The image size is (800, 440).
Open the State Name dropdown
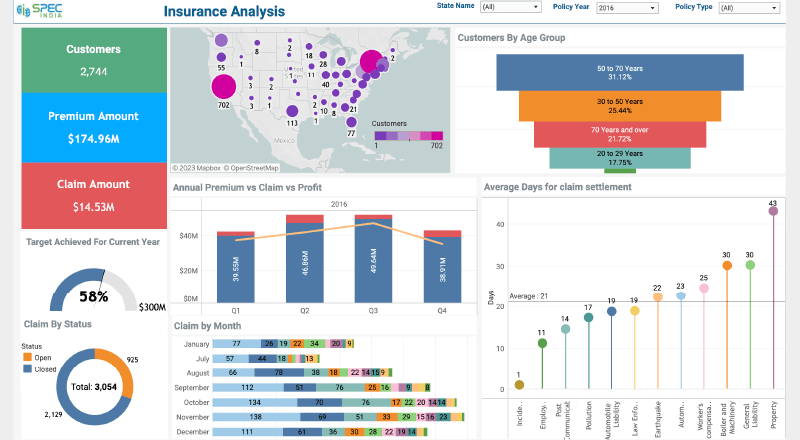[x=510, y=7]
